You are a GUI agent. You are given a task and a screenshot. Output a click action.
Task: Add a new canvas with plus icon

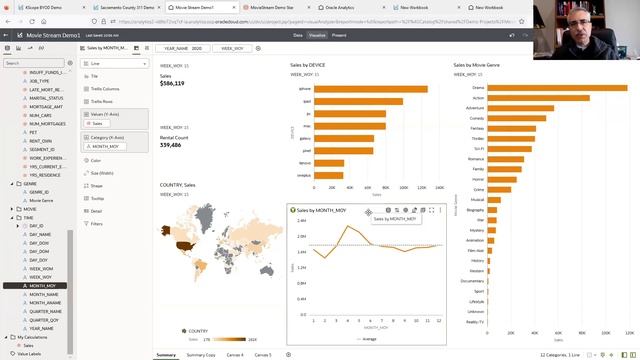(289, 355)
